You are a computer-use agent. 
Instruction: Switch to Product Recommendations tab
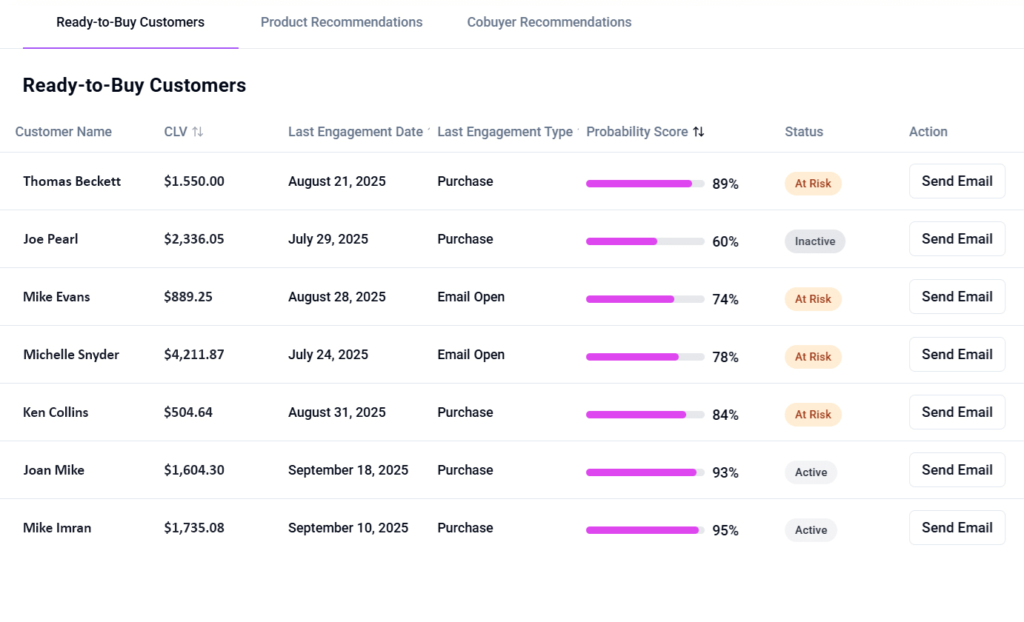pyautogui.click(x=341, y=22)
